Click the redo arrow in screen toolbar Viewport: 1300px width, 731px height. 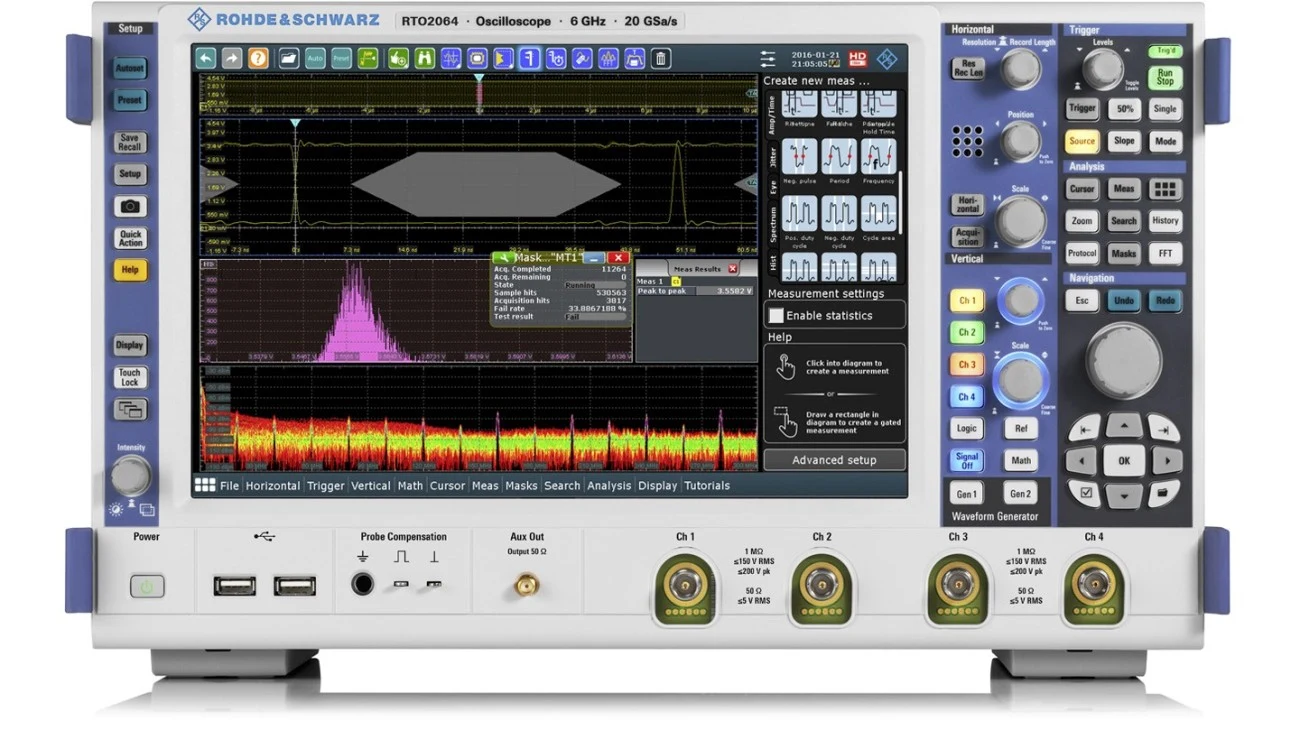232,59
